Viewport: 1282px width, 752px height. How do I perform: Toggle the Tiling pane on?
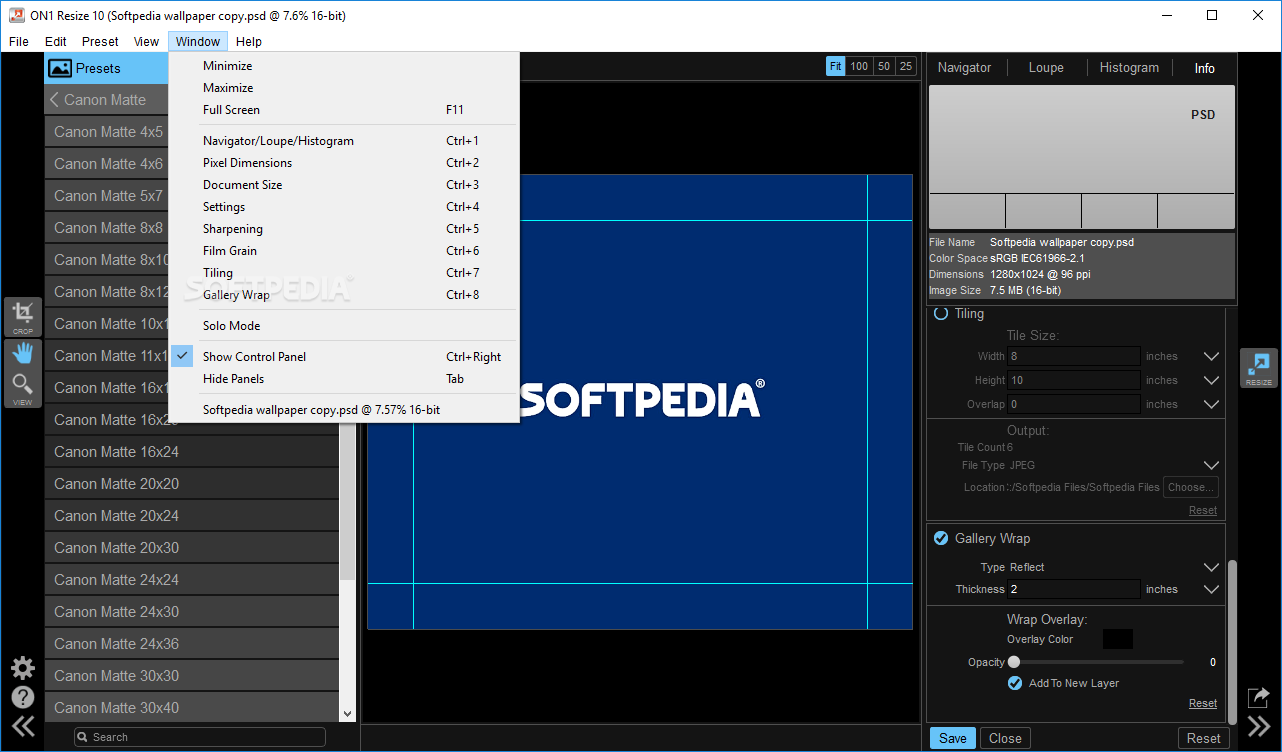(x=941, y=313)
